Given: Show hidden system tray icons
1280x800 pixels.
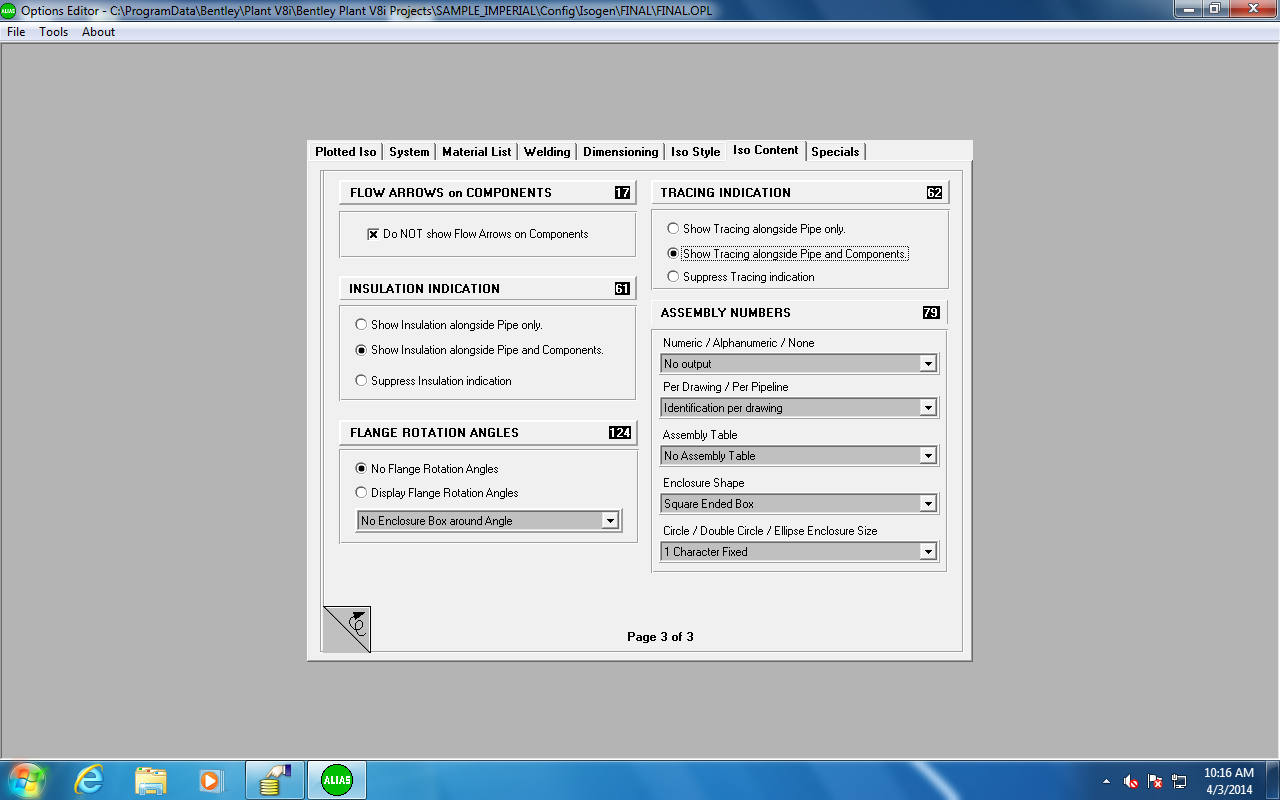Looking at the screenshot, I should pos(1106,781).
